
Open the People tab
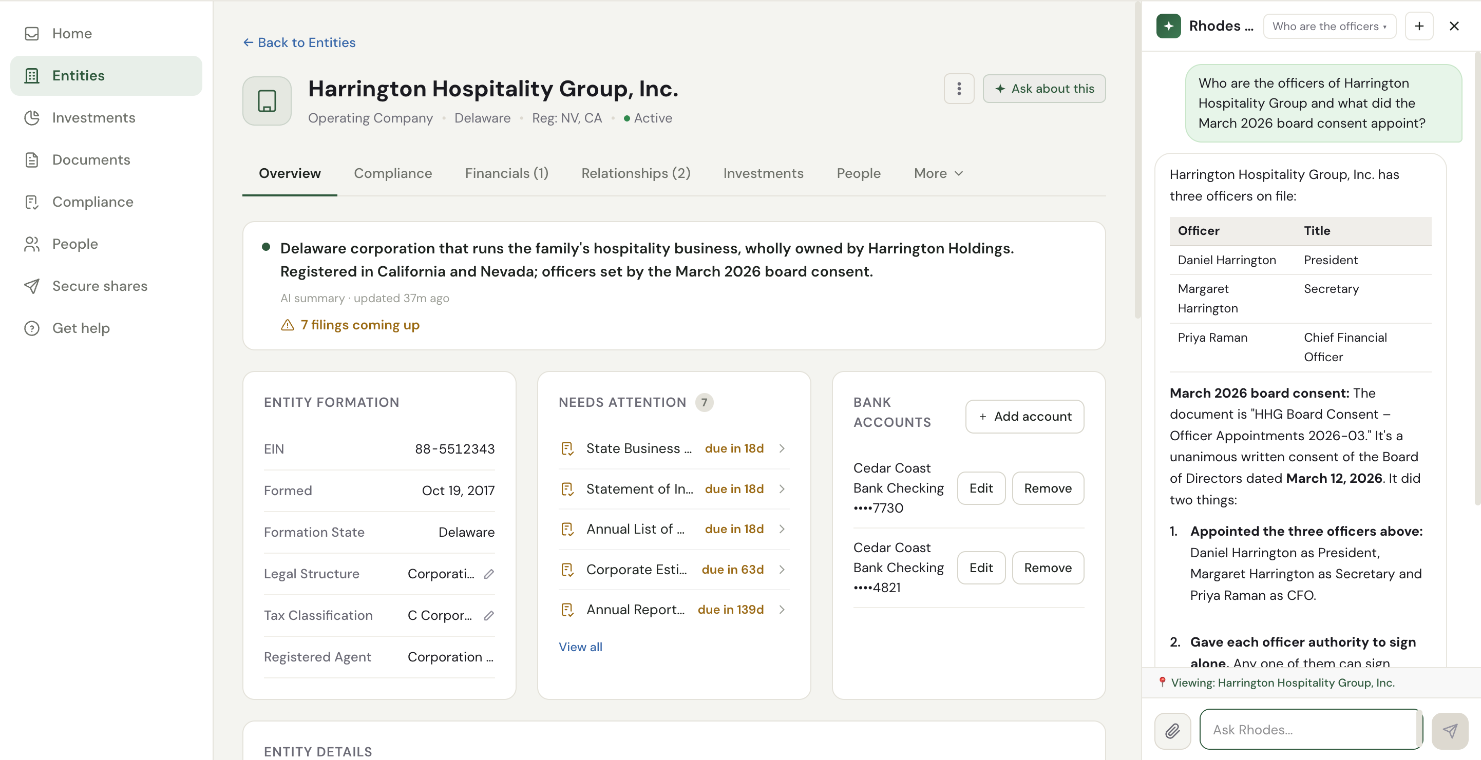859,173
